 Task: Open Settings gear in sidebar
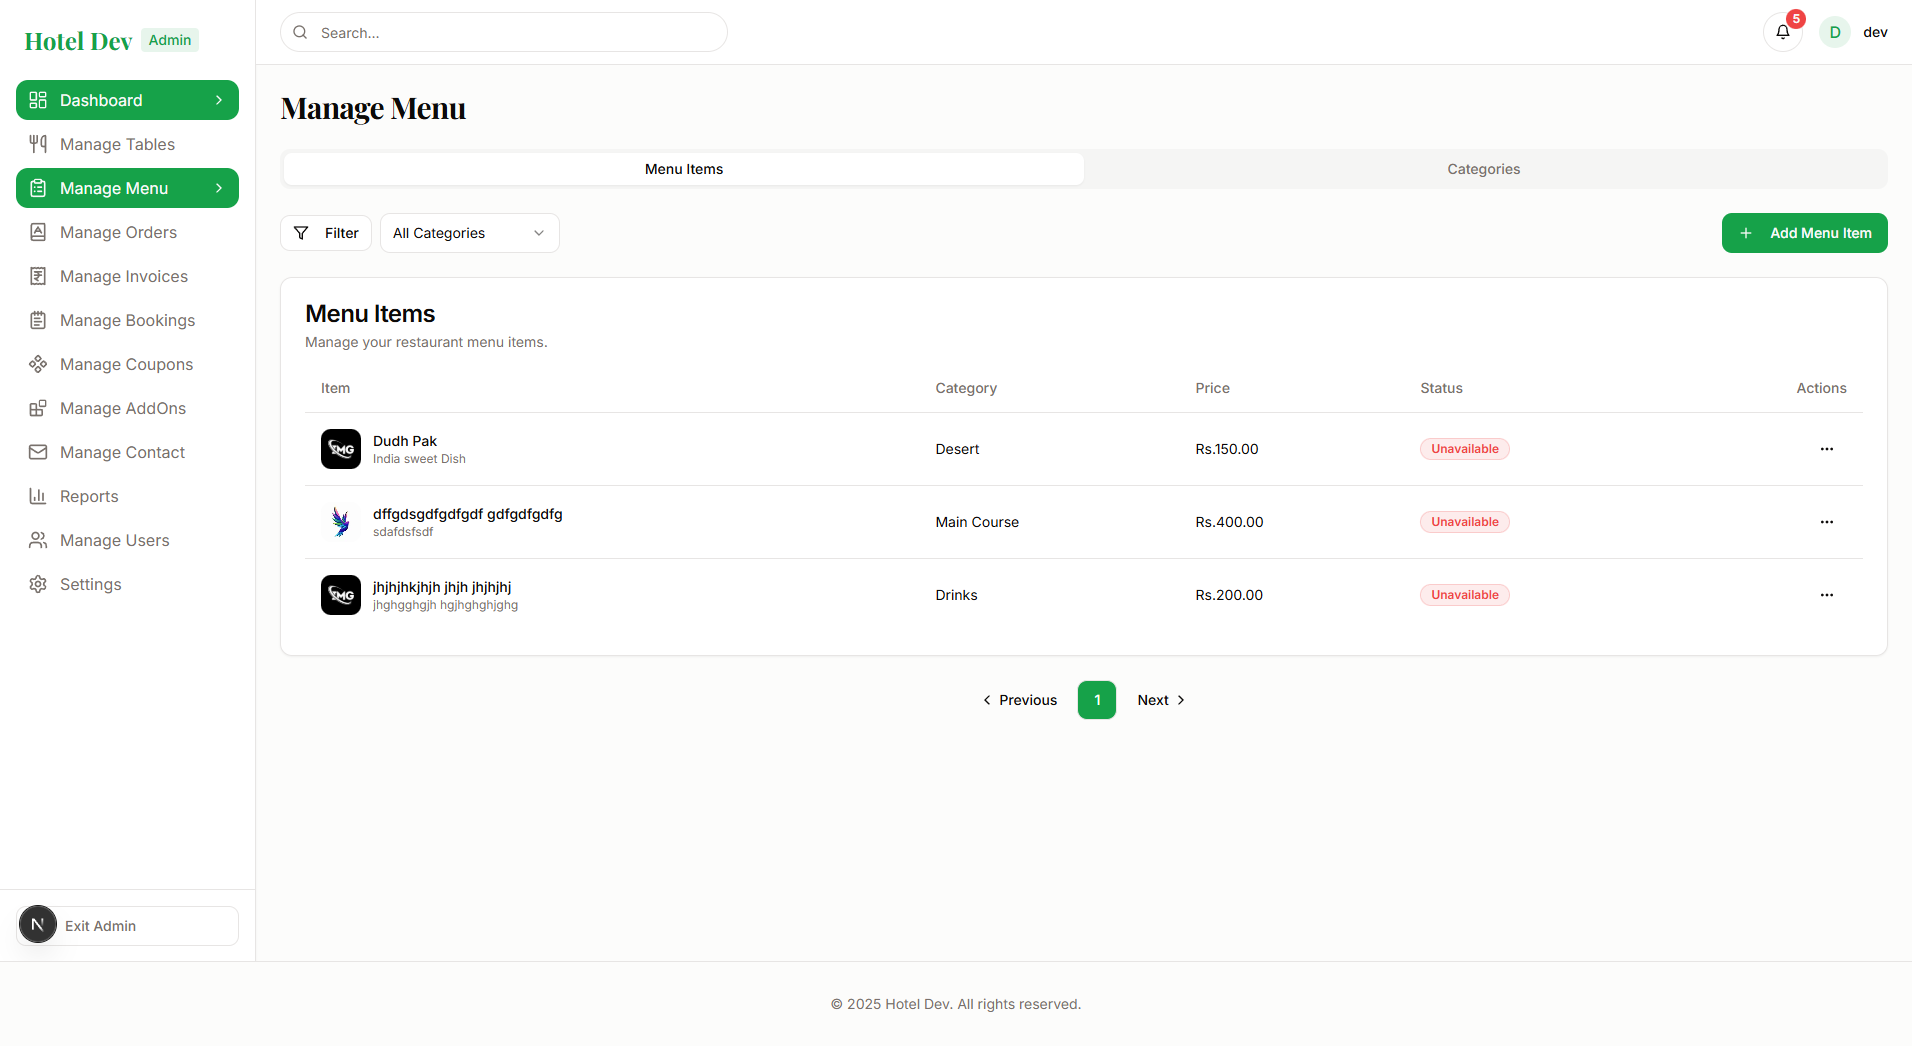click(x=38, y=584)
